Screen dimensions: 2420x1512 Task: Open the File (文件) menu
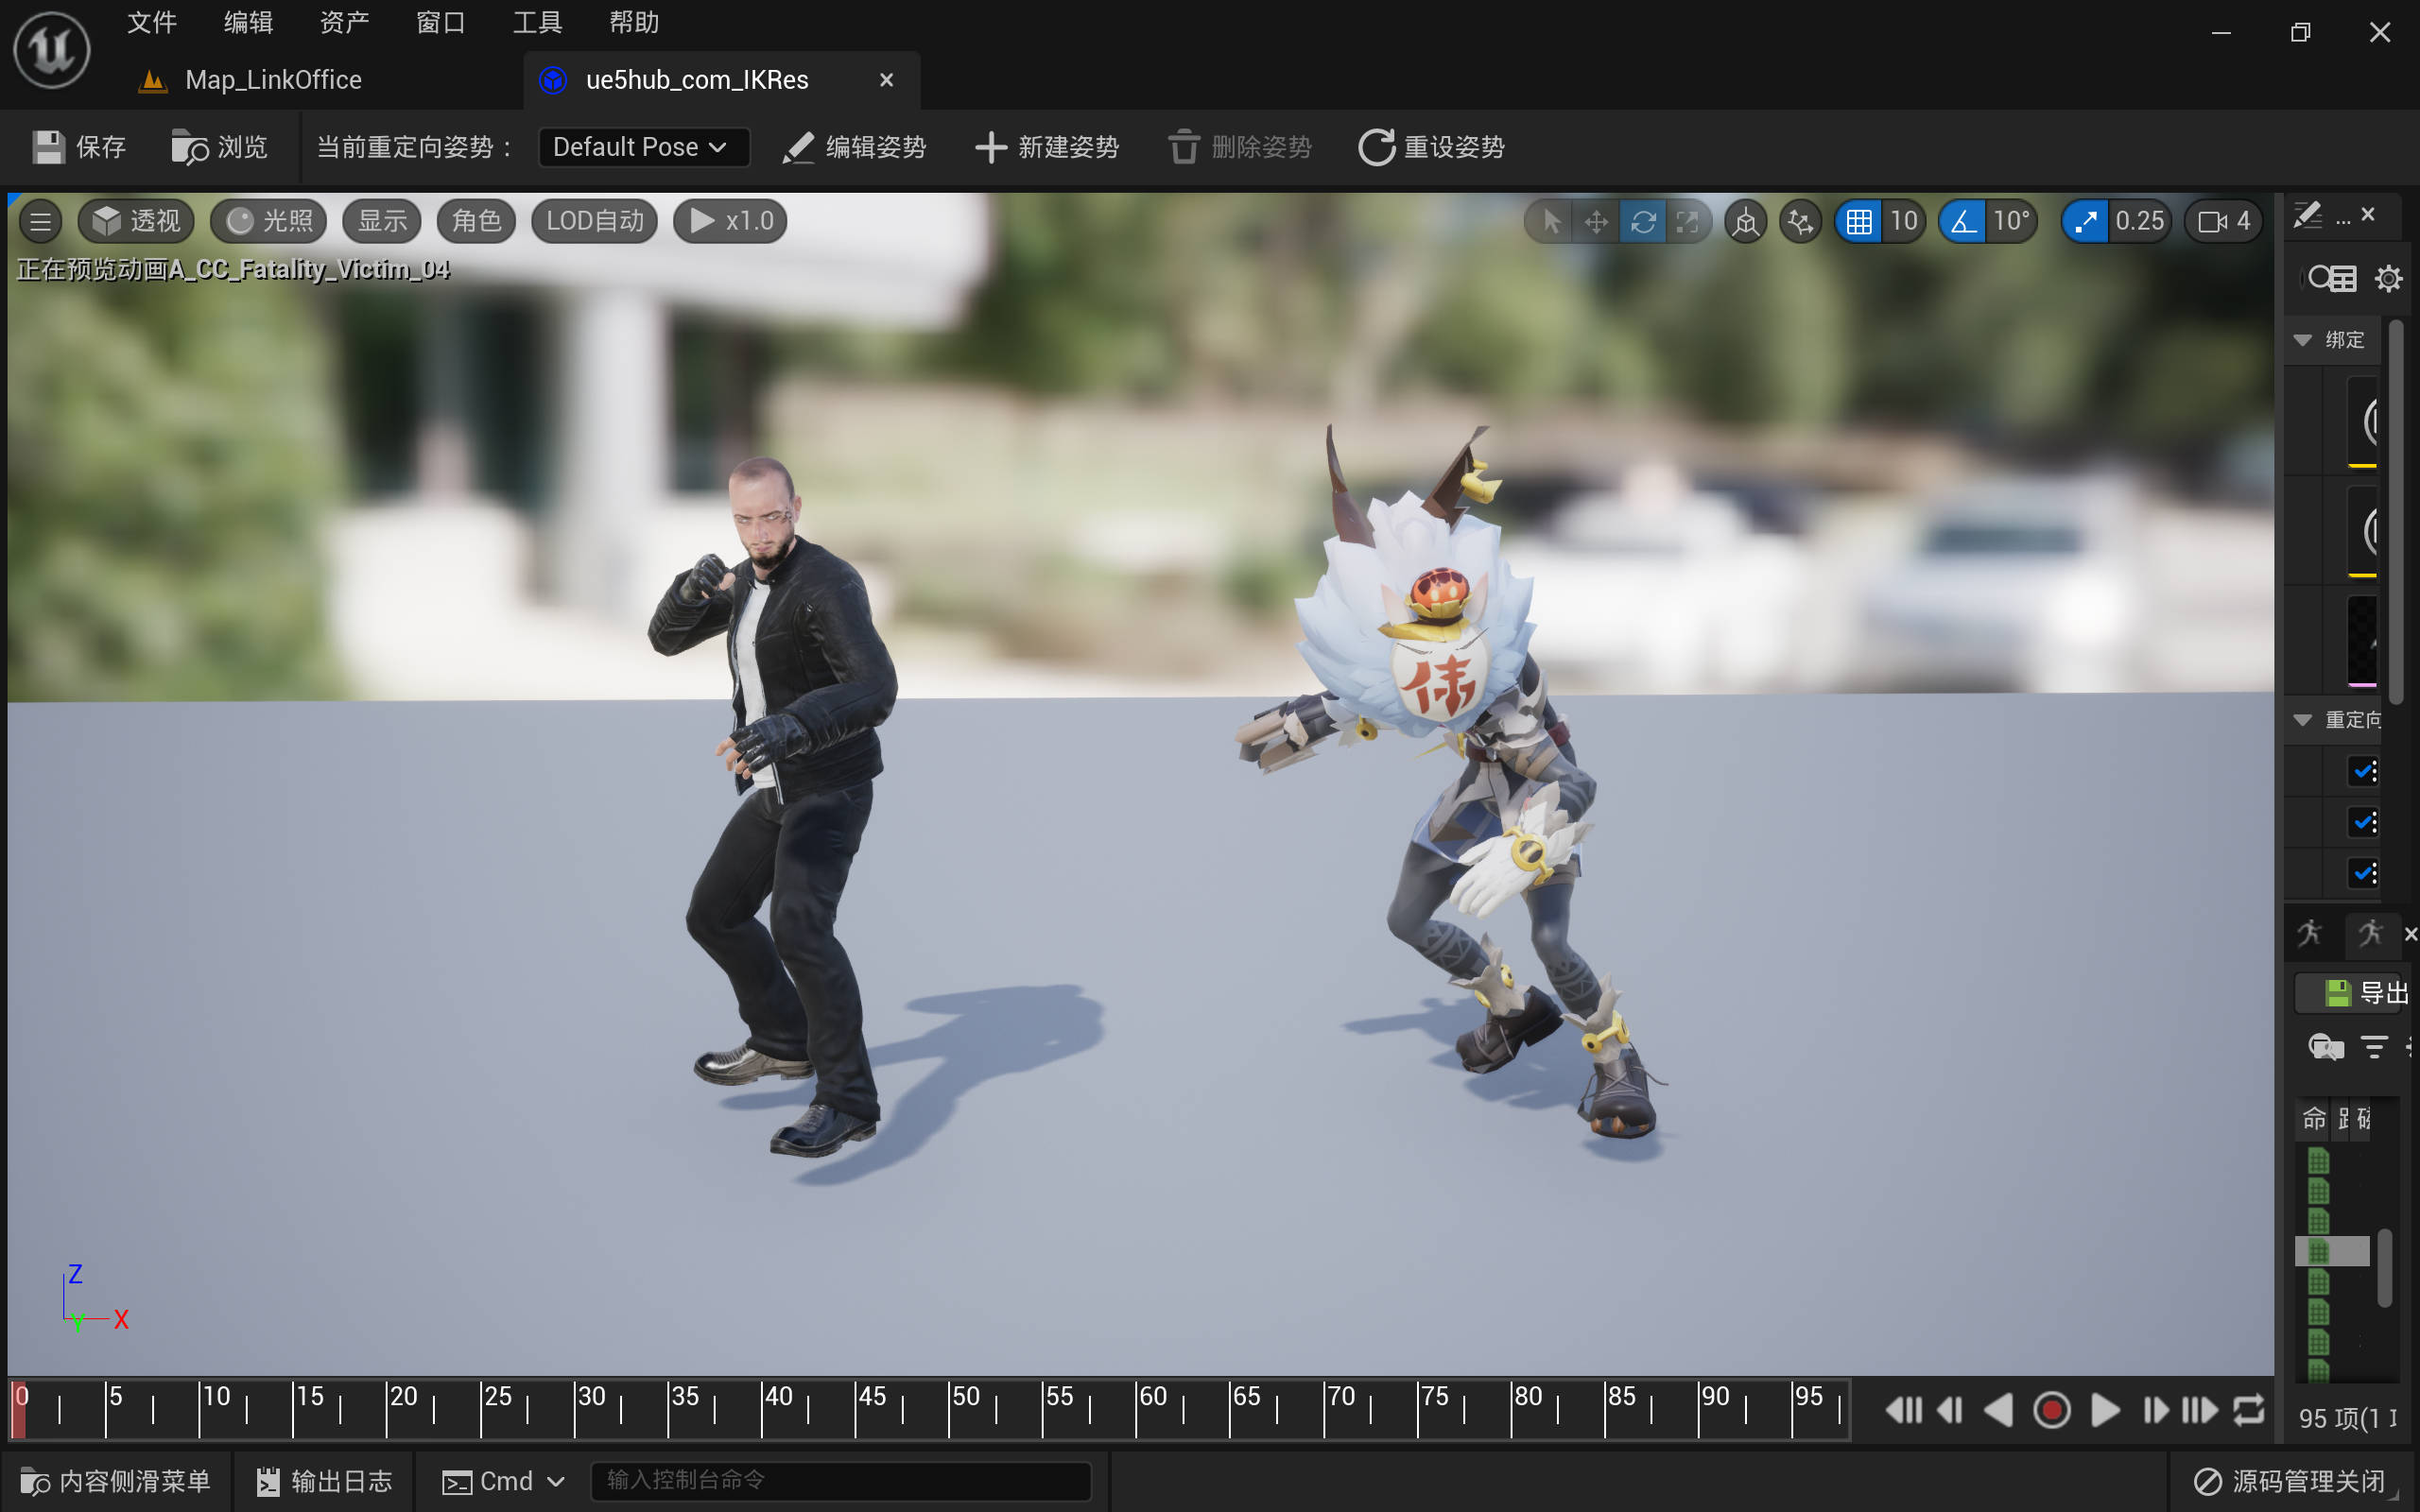coord(152,22)
